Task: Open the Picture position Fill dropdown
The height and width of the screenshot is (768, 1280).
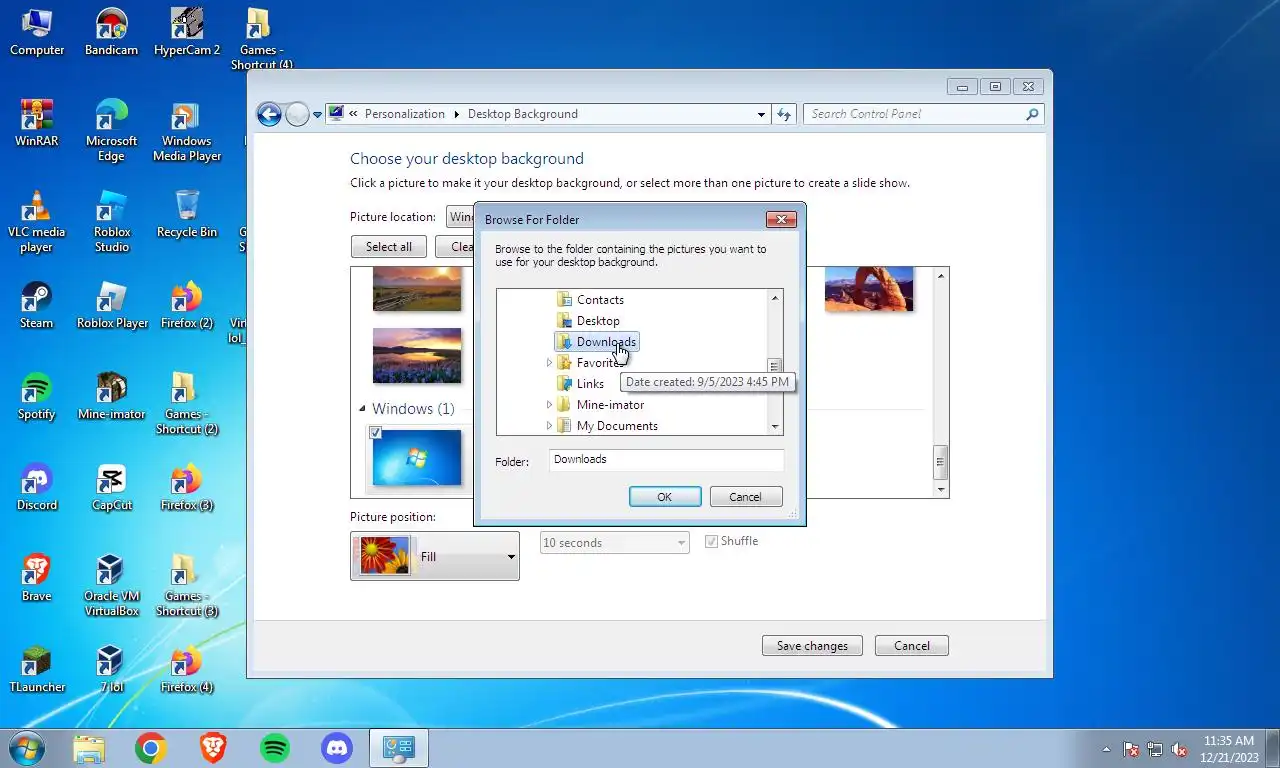Action: (435, 556)
